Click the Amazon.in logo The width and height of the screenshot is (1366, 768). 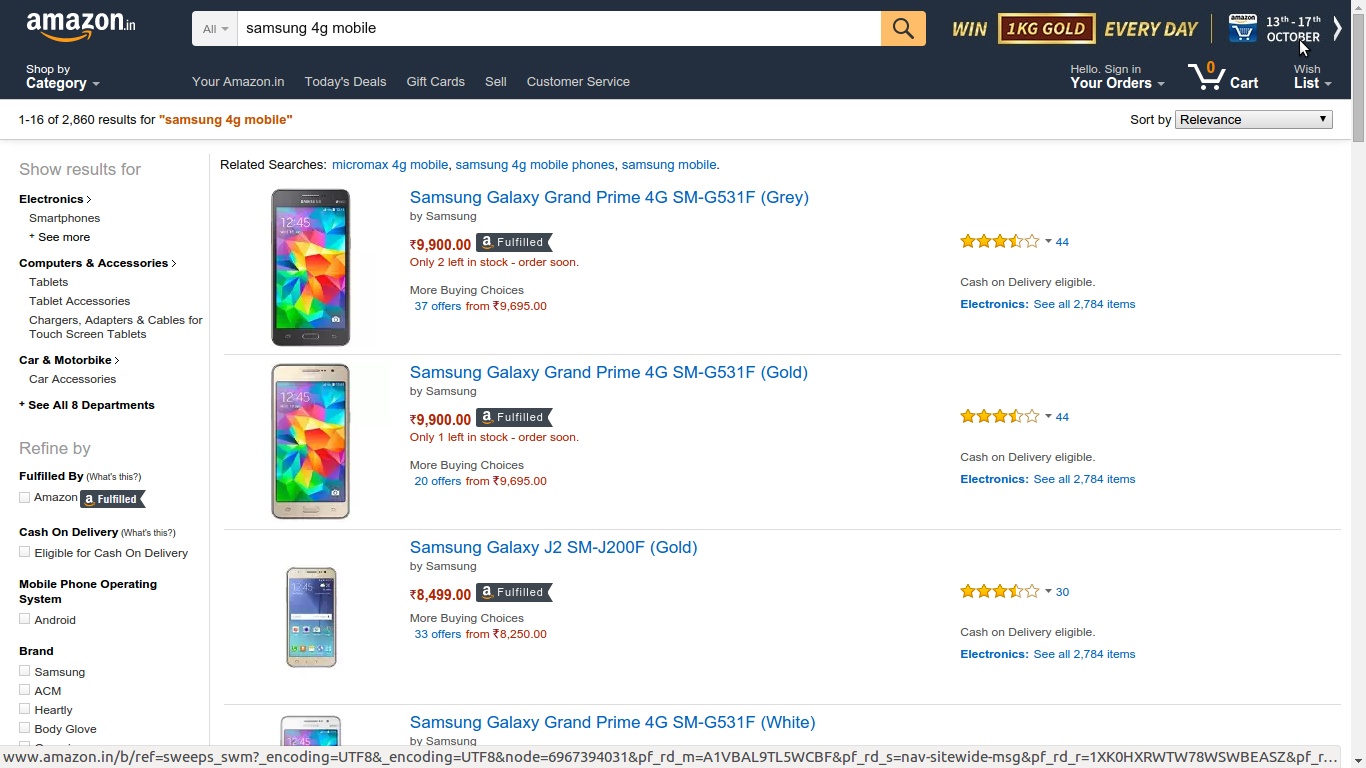click(x=81, y=26)
